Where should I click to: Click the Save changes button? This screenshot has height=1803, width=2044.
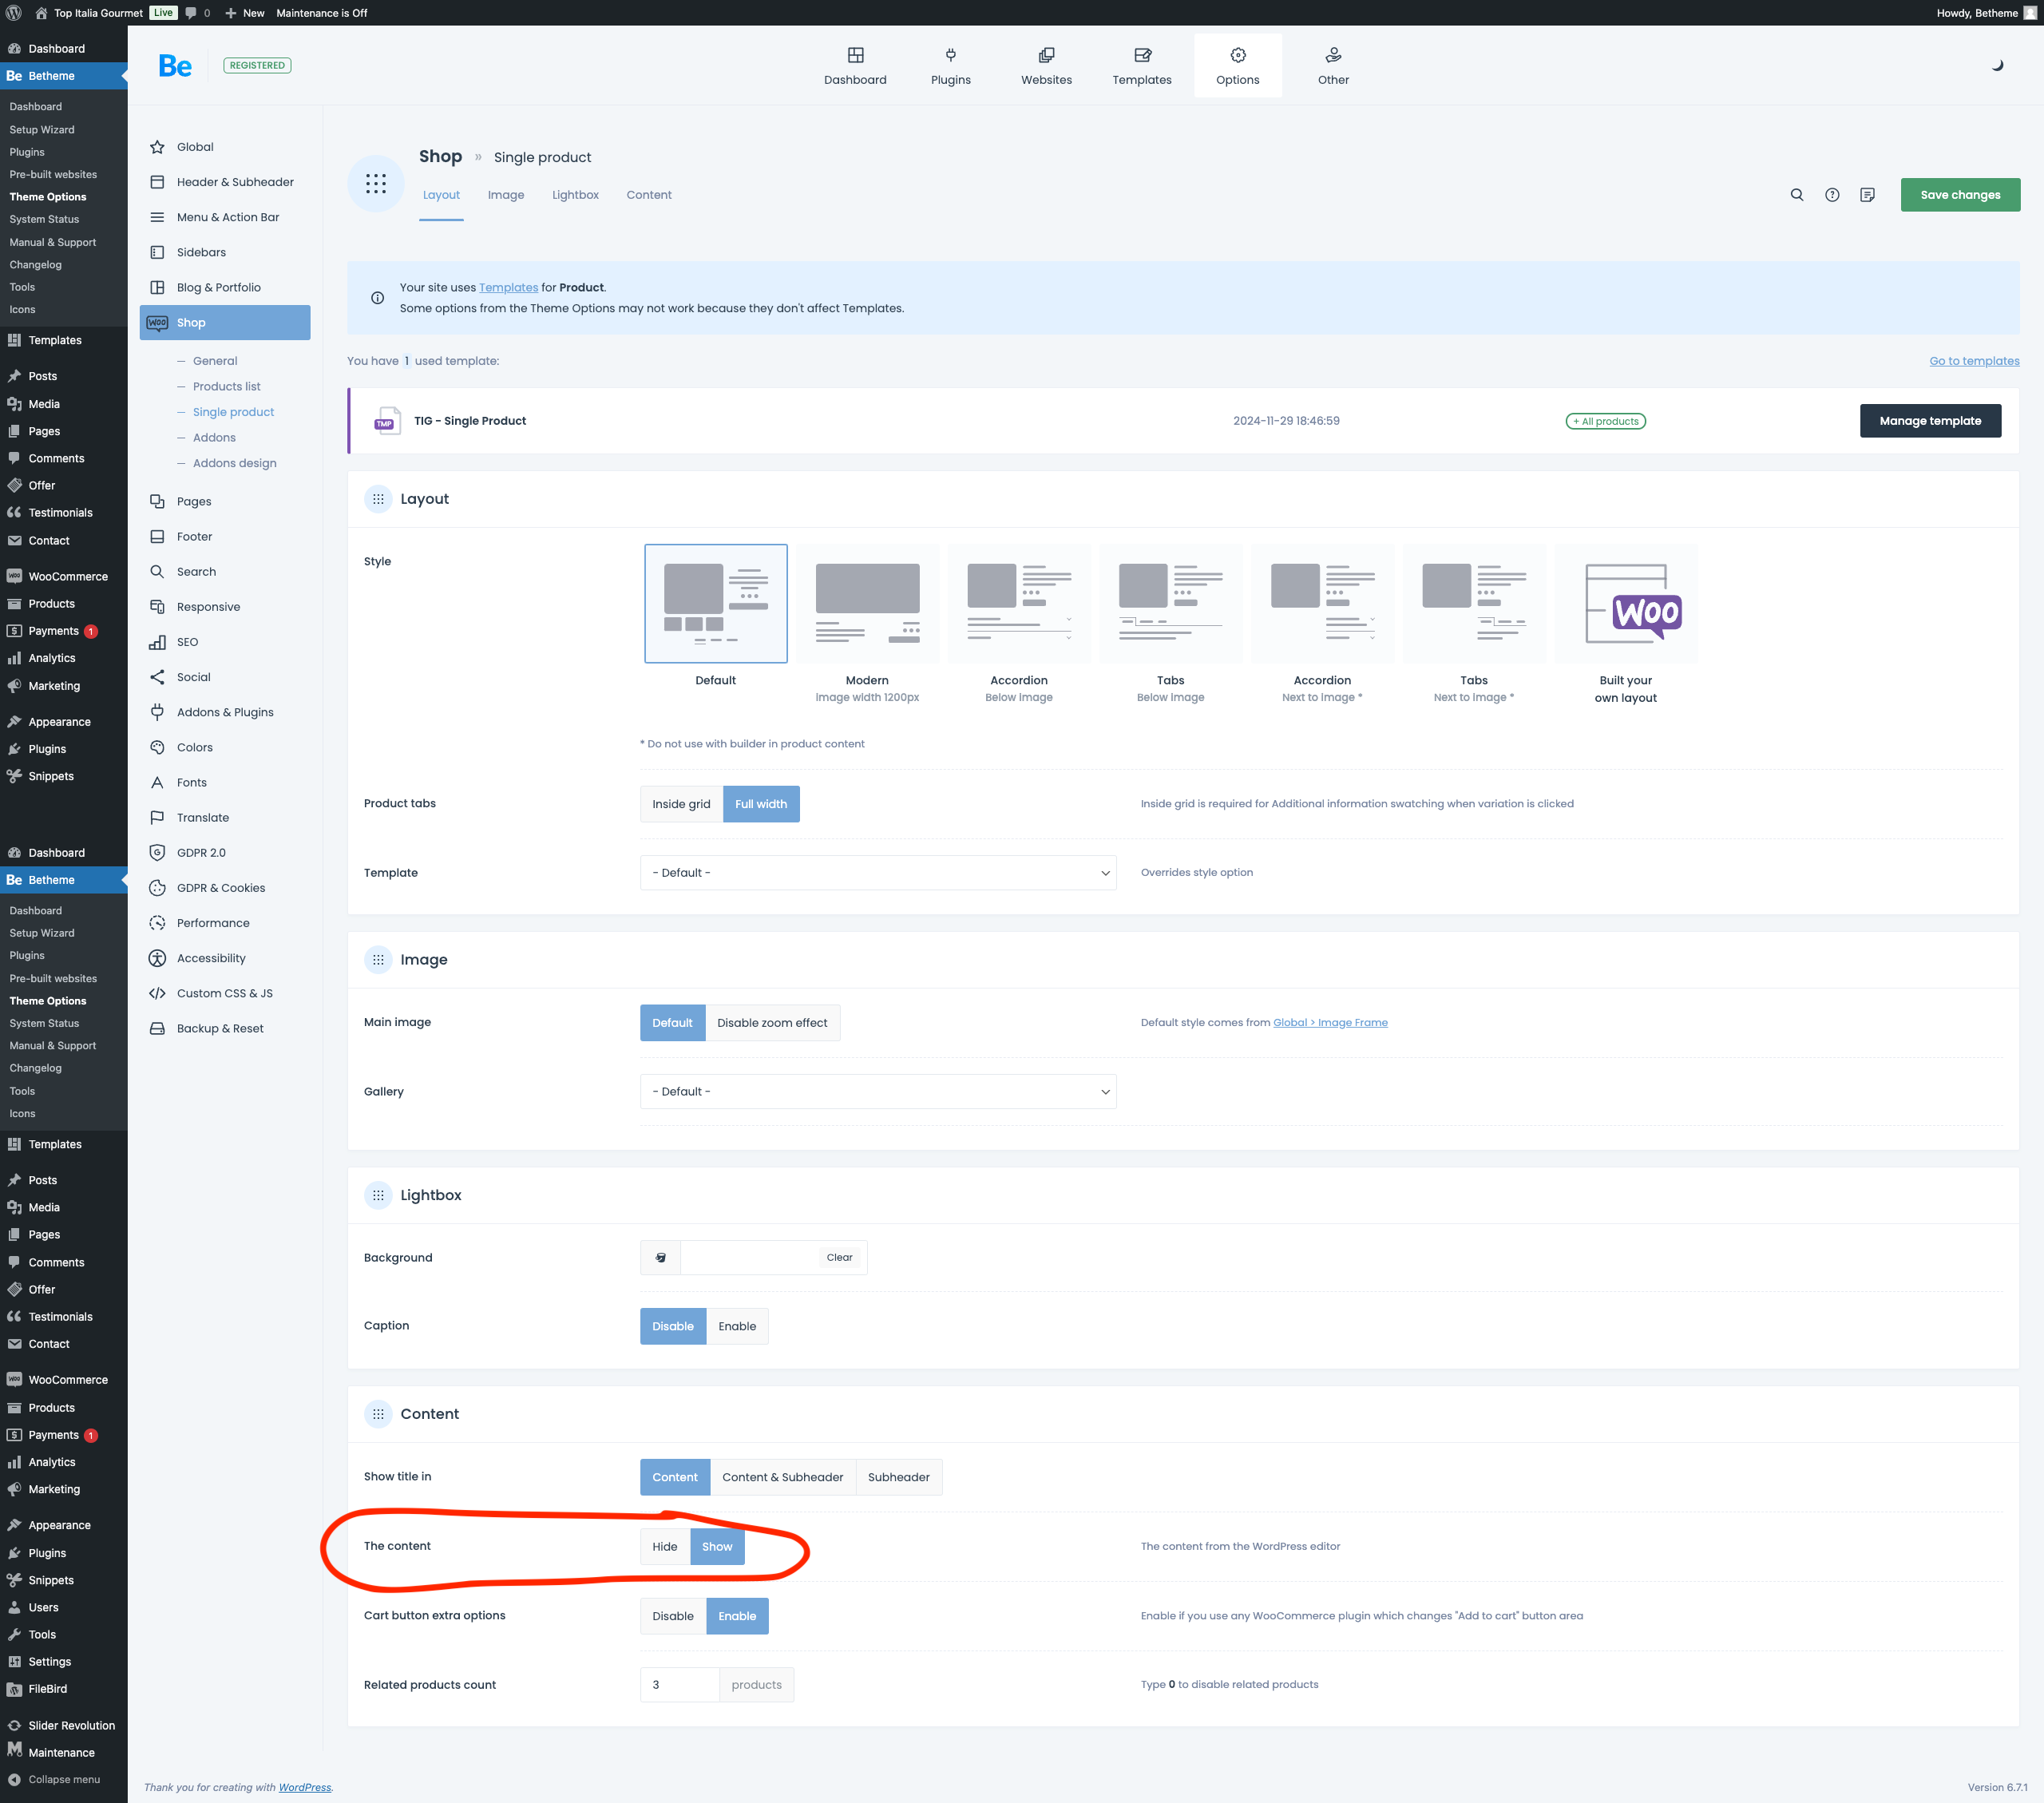coord(1960,195)
